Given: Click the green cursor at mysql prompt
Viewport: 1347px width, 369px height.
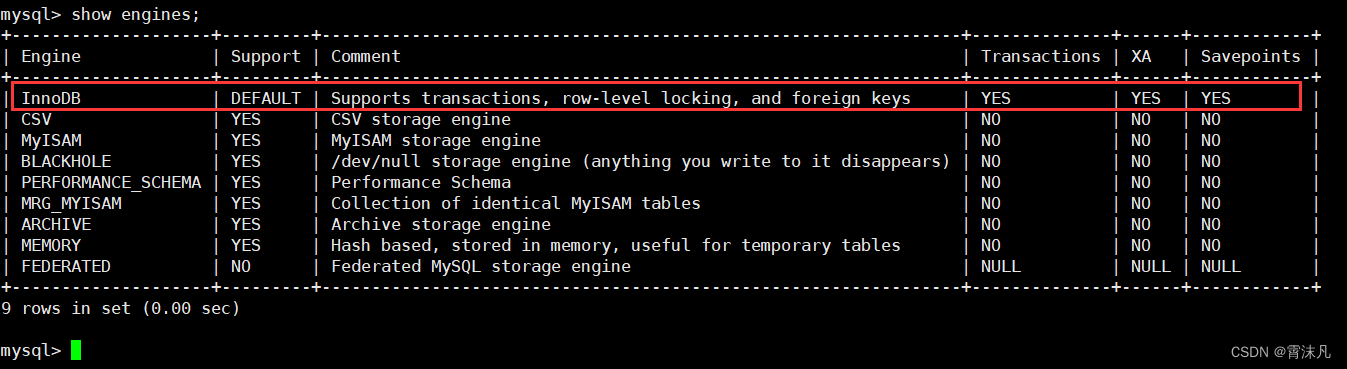Looking at the screenshot, I should tap(76, 350).
